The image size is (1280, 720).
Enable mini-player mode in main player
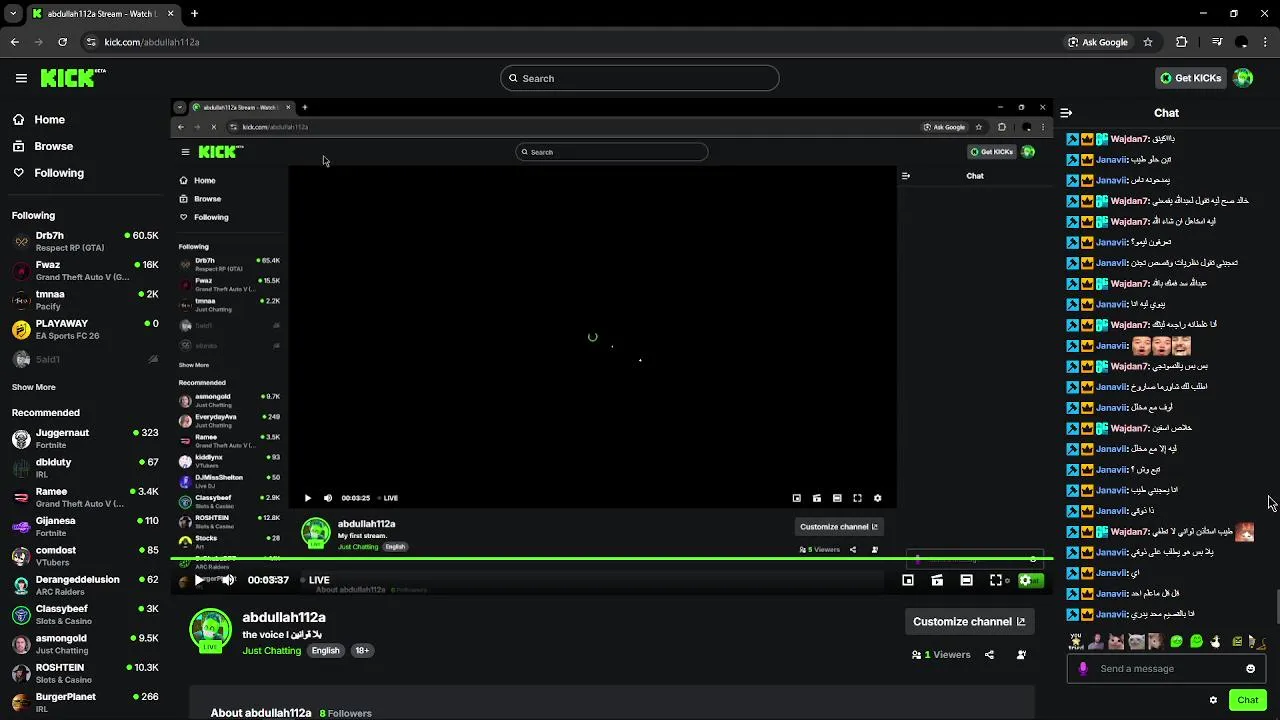click(908, 580)
